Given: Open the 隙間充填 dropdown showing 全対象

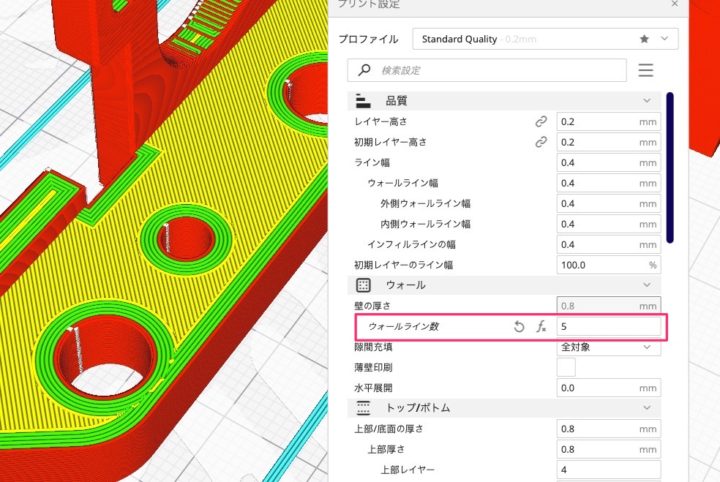Looking at the screenshot, I should click(609, 347).
